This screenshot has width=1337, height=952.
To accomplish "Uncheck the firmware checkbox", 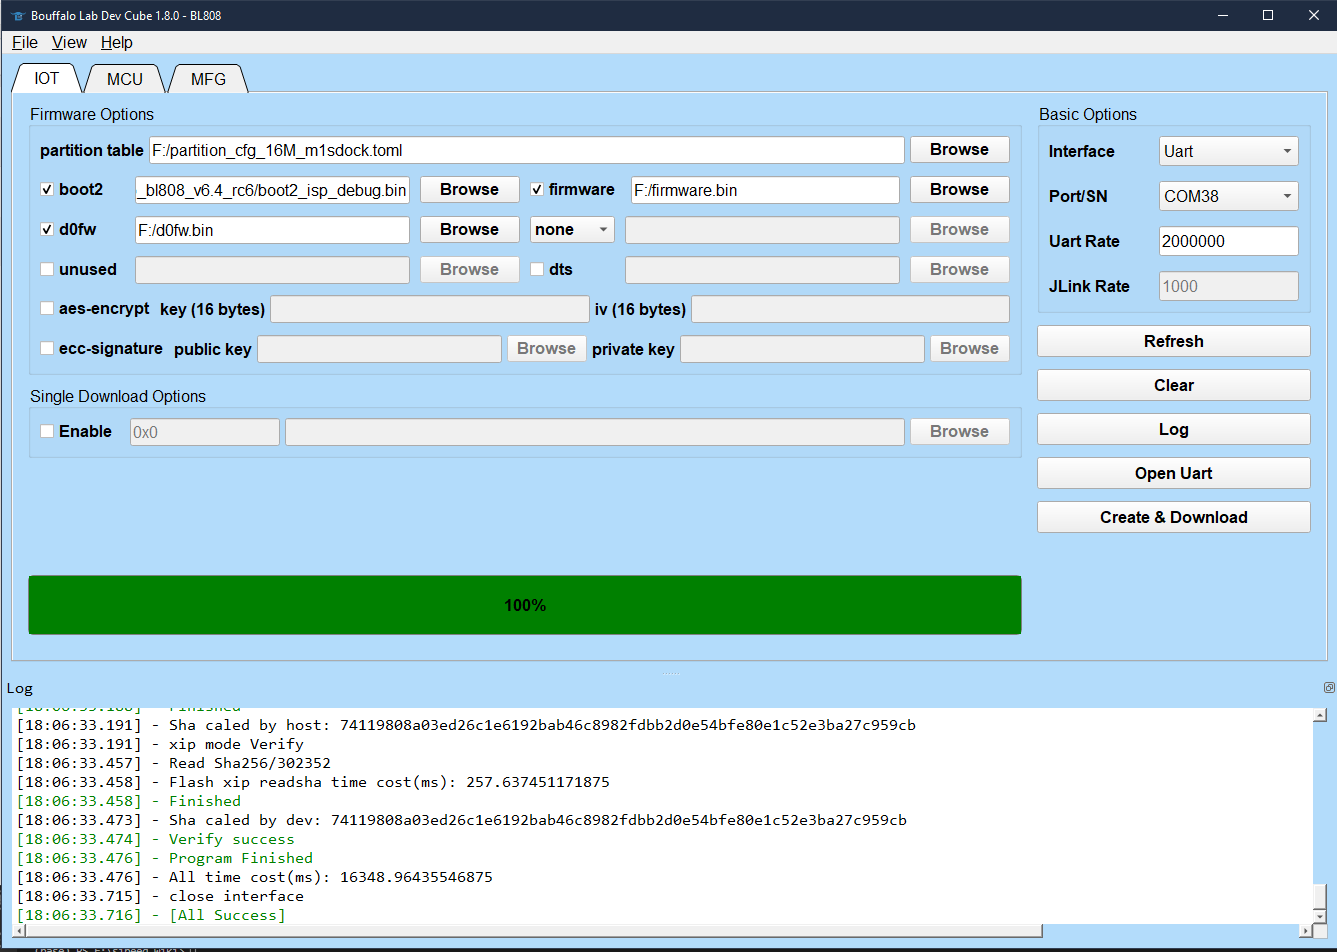I will 537,189.
